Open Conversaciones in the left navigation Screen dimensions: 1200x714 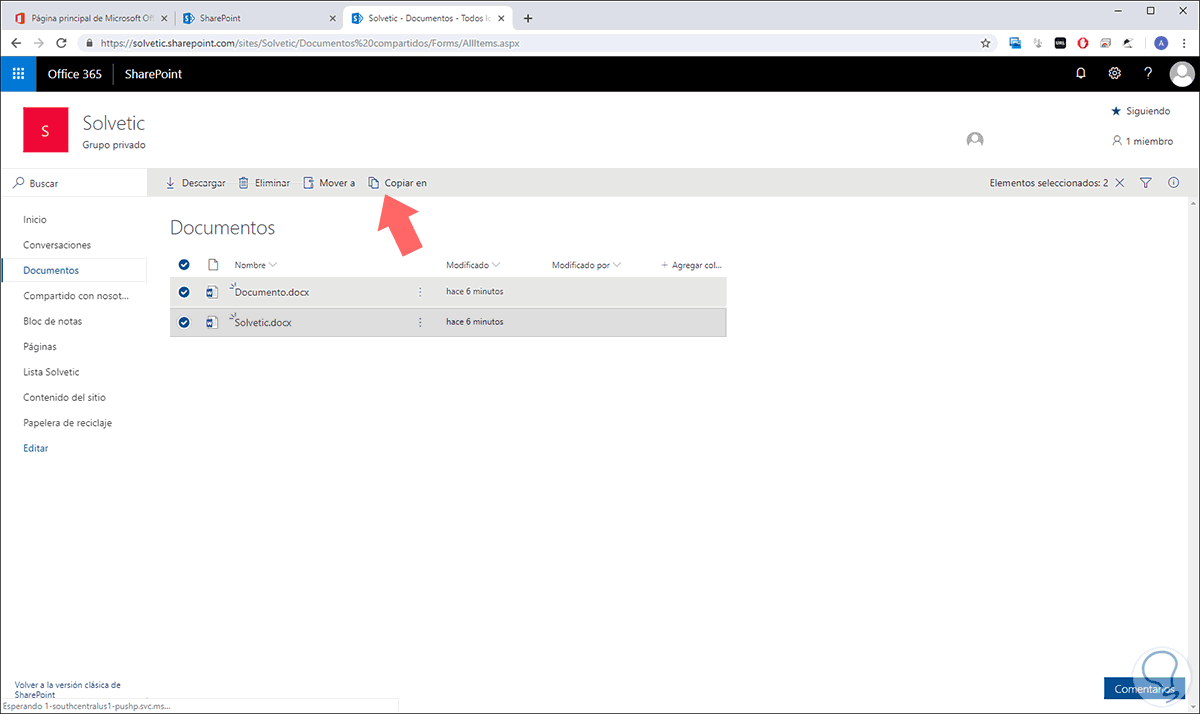[57, 245]
